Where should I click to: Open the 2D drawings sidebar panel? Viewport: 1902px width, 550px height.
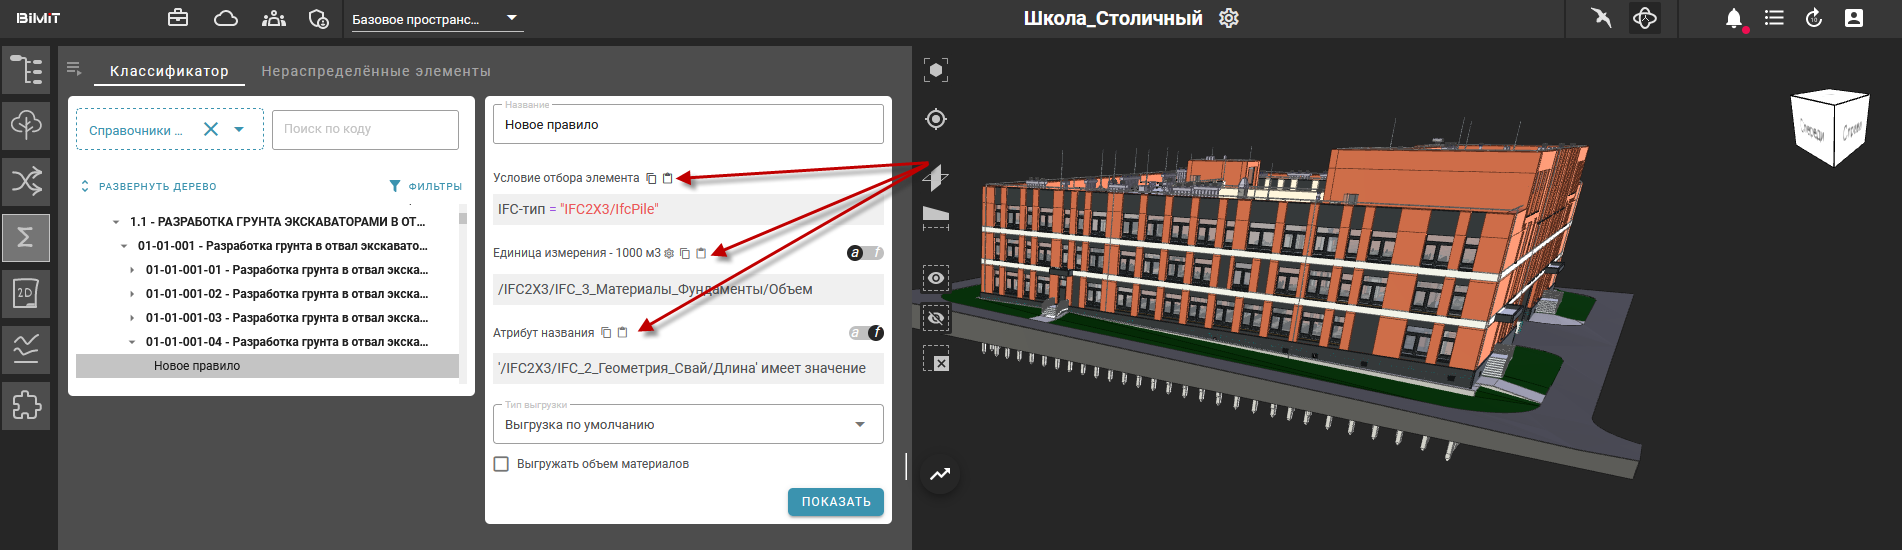(x=26, y=293)
